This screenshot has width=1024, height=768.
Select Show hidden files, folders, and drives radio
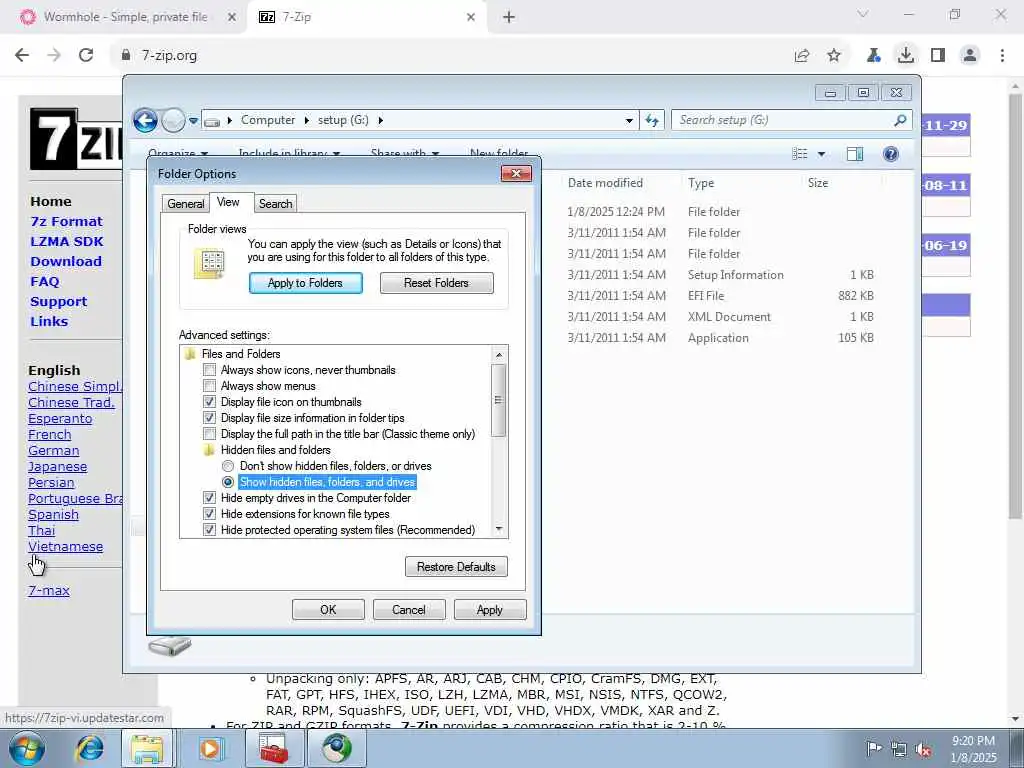(x=228, y=482)
